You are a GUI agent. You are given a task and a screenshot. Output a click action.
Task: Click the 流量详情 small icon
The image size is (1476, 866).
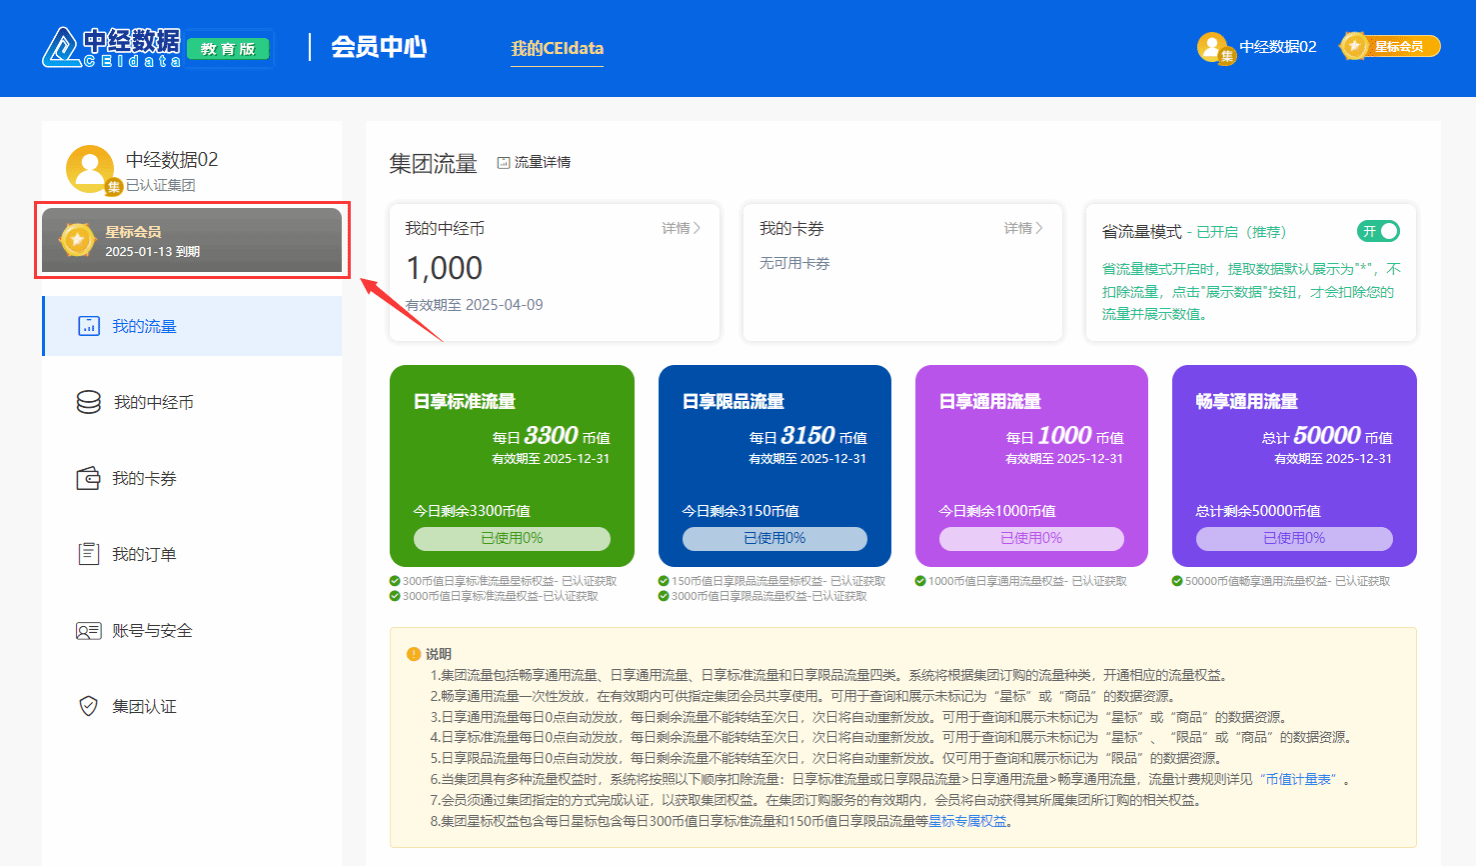pyautogui.click(x=503, y=162)
